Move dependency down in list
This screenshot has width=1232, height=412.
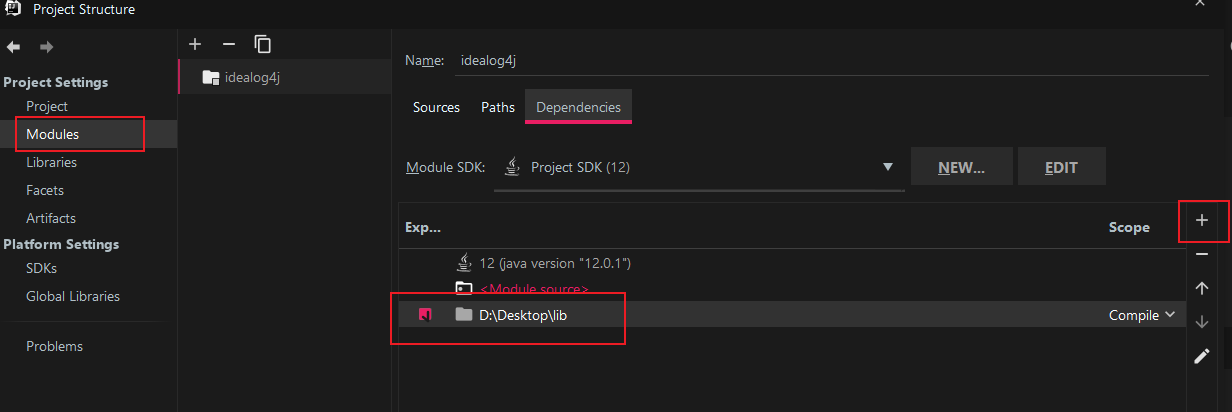[1202, 321]
